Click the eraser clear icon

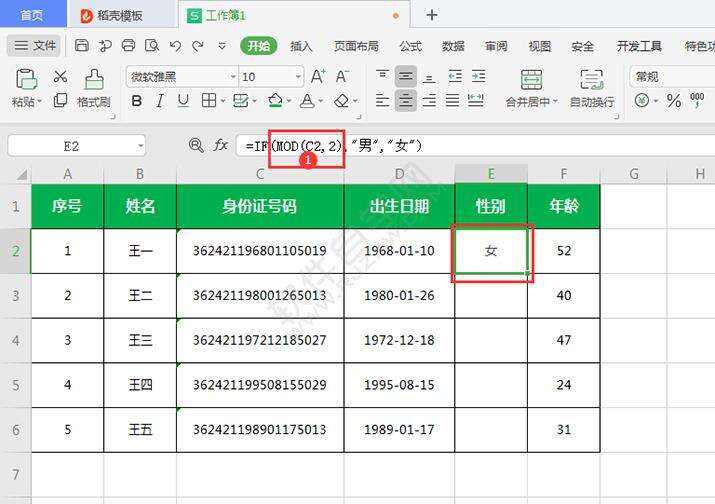pos(342,101)
